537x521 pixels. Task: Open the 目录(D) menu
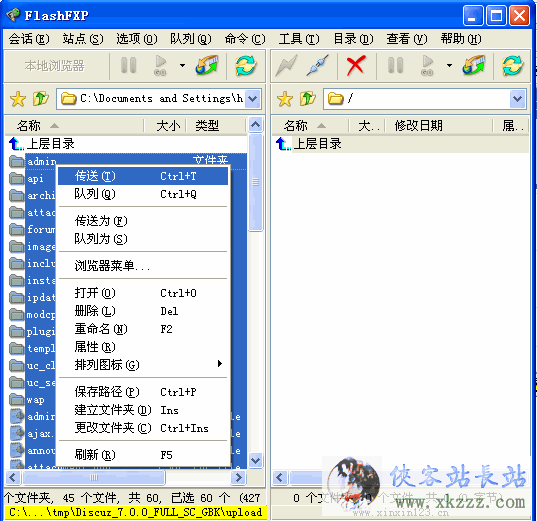point(353,39)
